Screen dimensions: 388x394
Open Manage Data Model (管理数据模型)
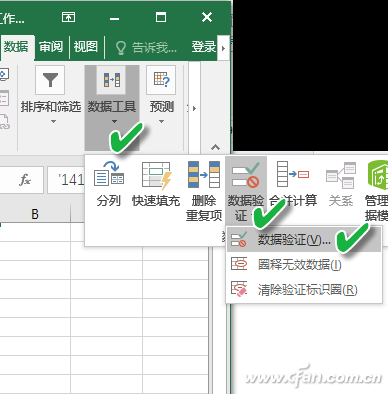tap(376, 191)
